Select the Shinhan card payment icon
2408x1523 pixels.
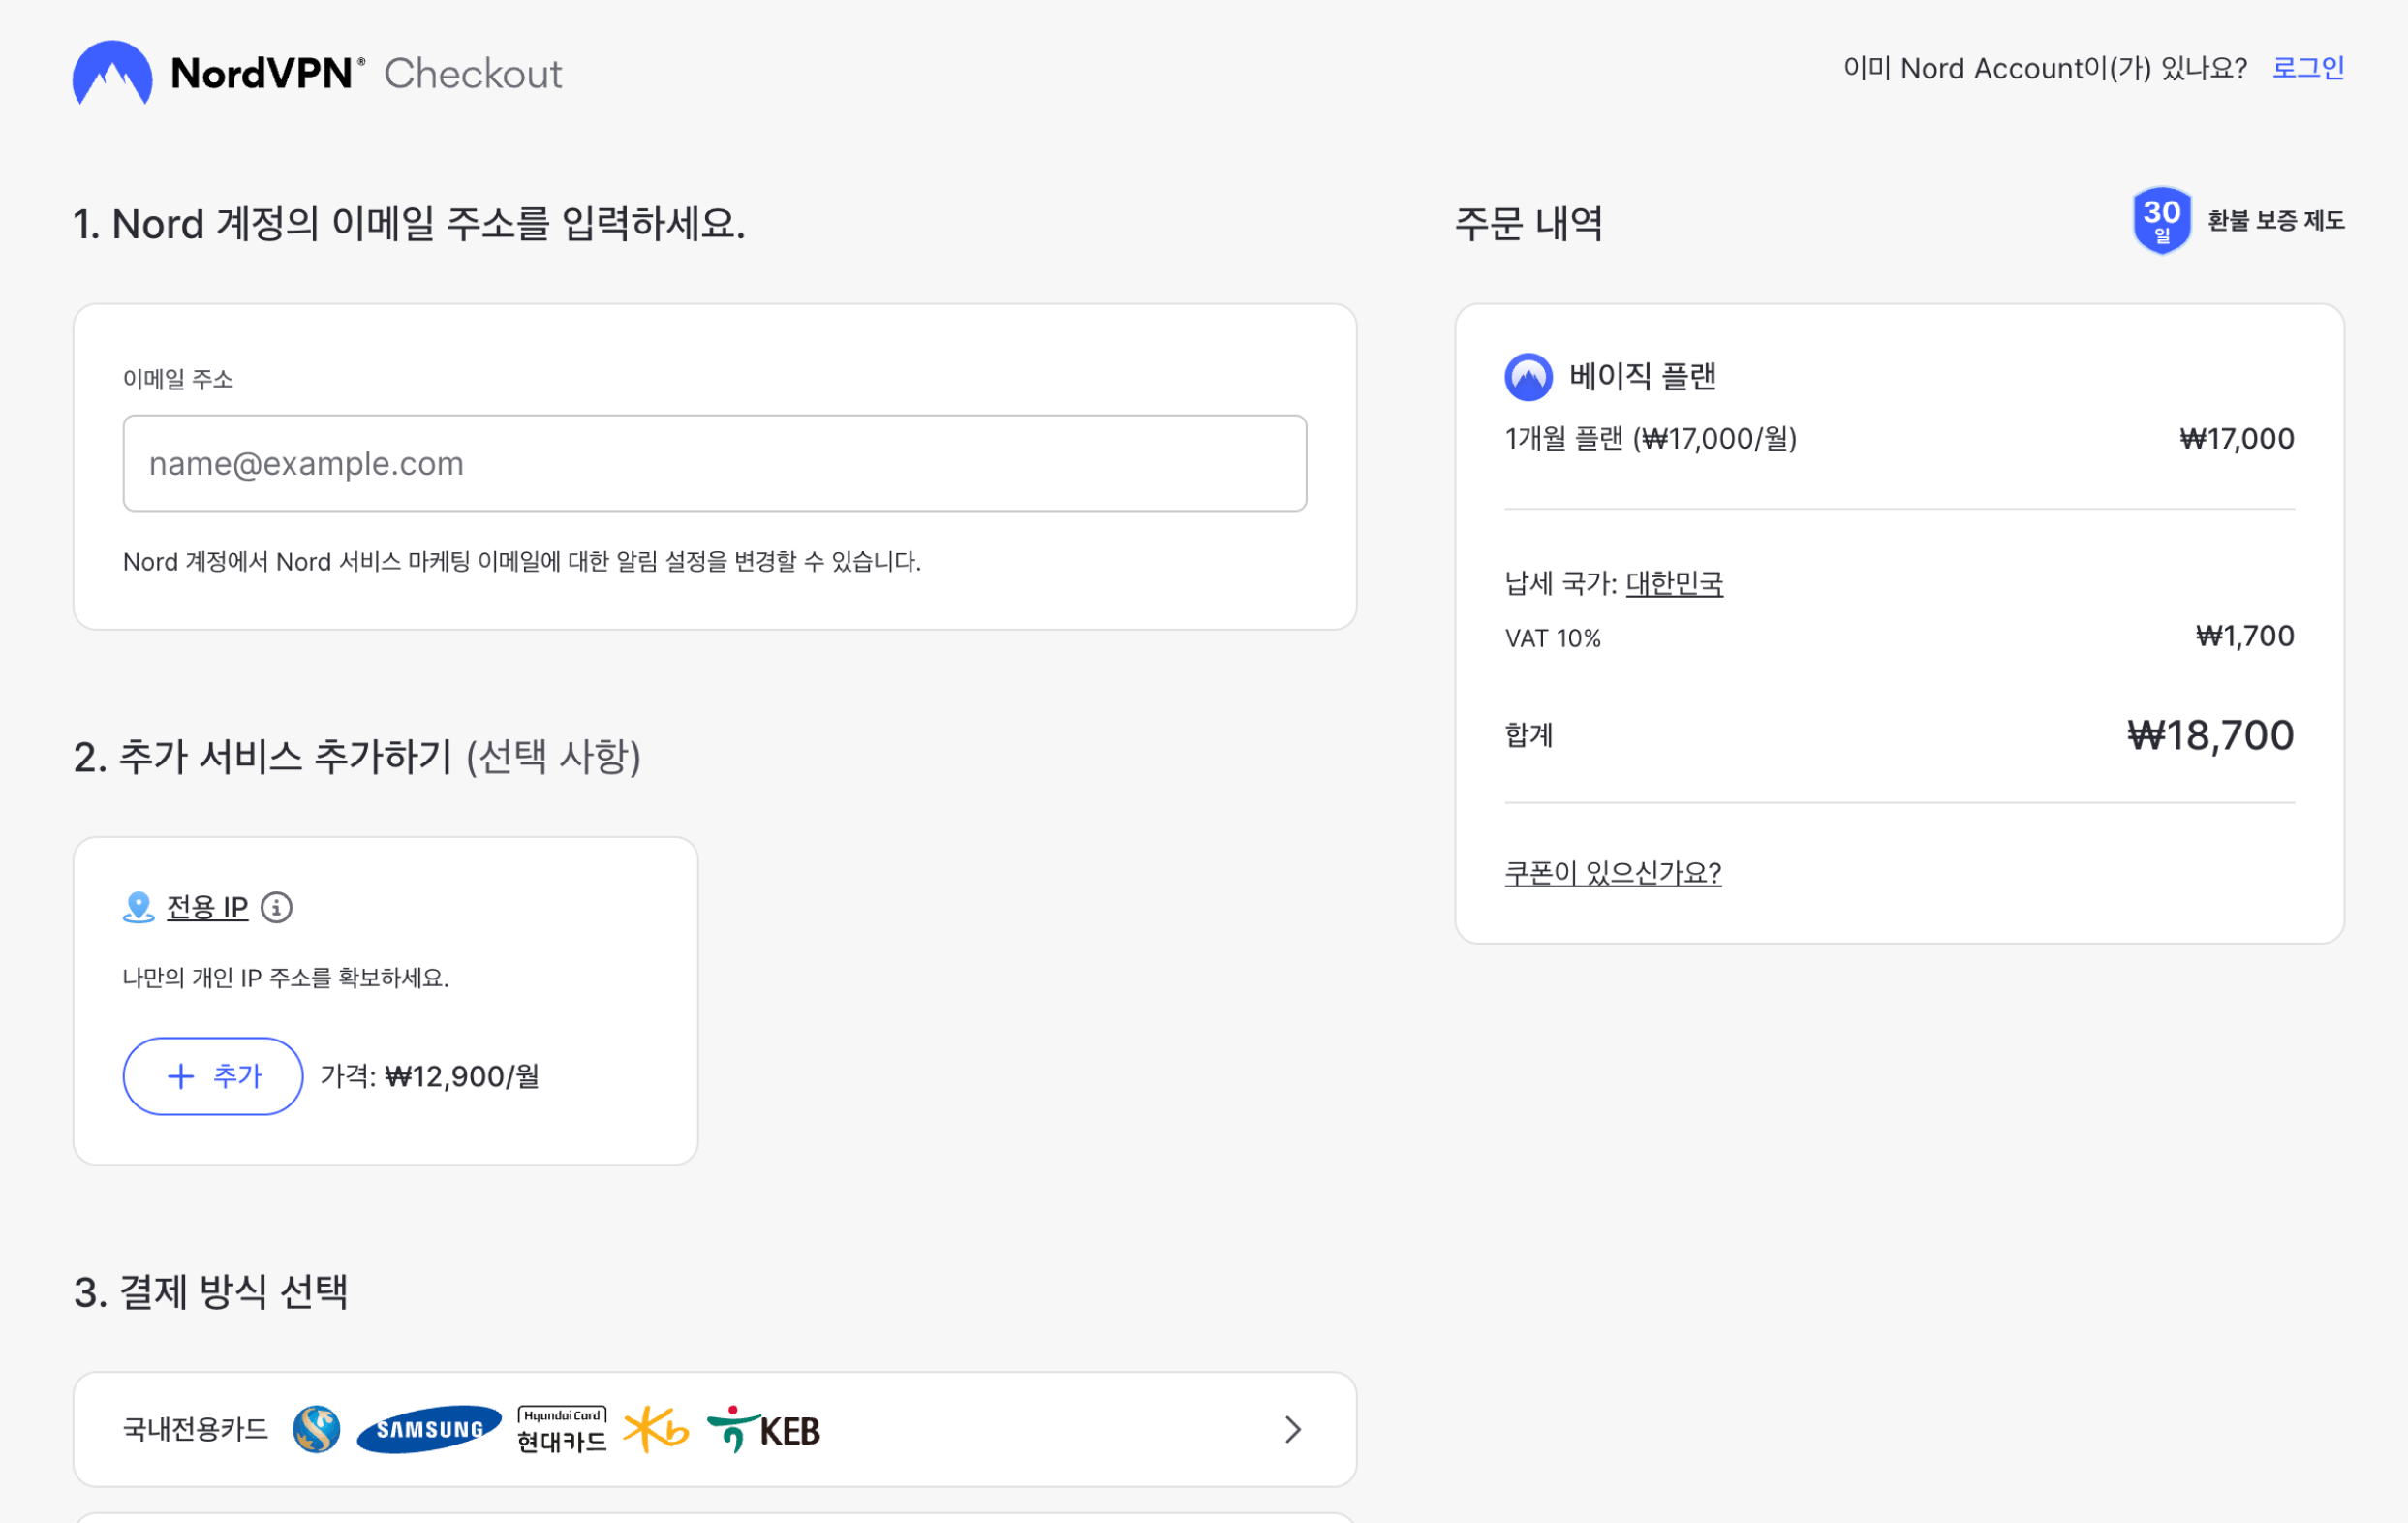pos(315,1428)
